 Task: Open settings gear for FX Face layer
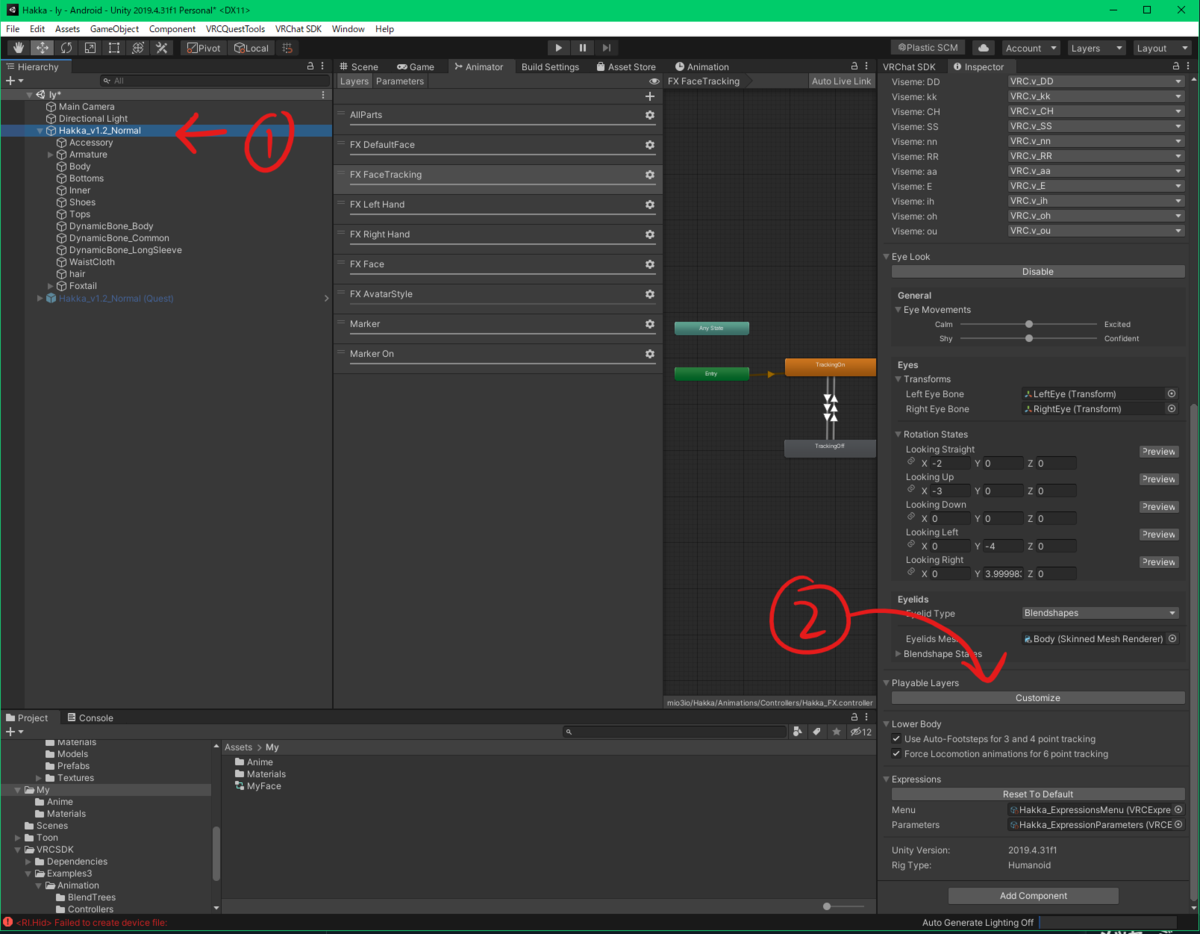click(650, 264)
